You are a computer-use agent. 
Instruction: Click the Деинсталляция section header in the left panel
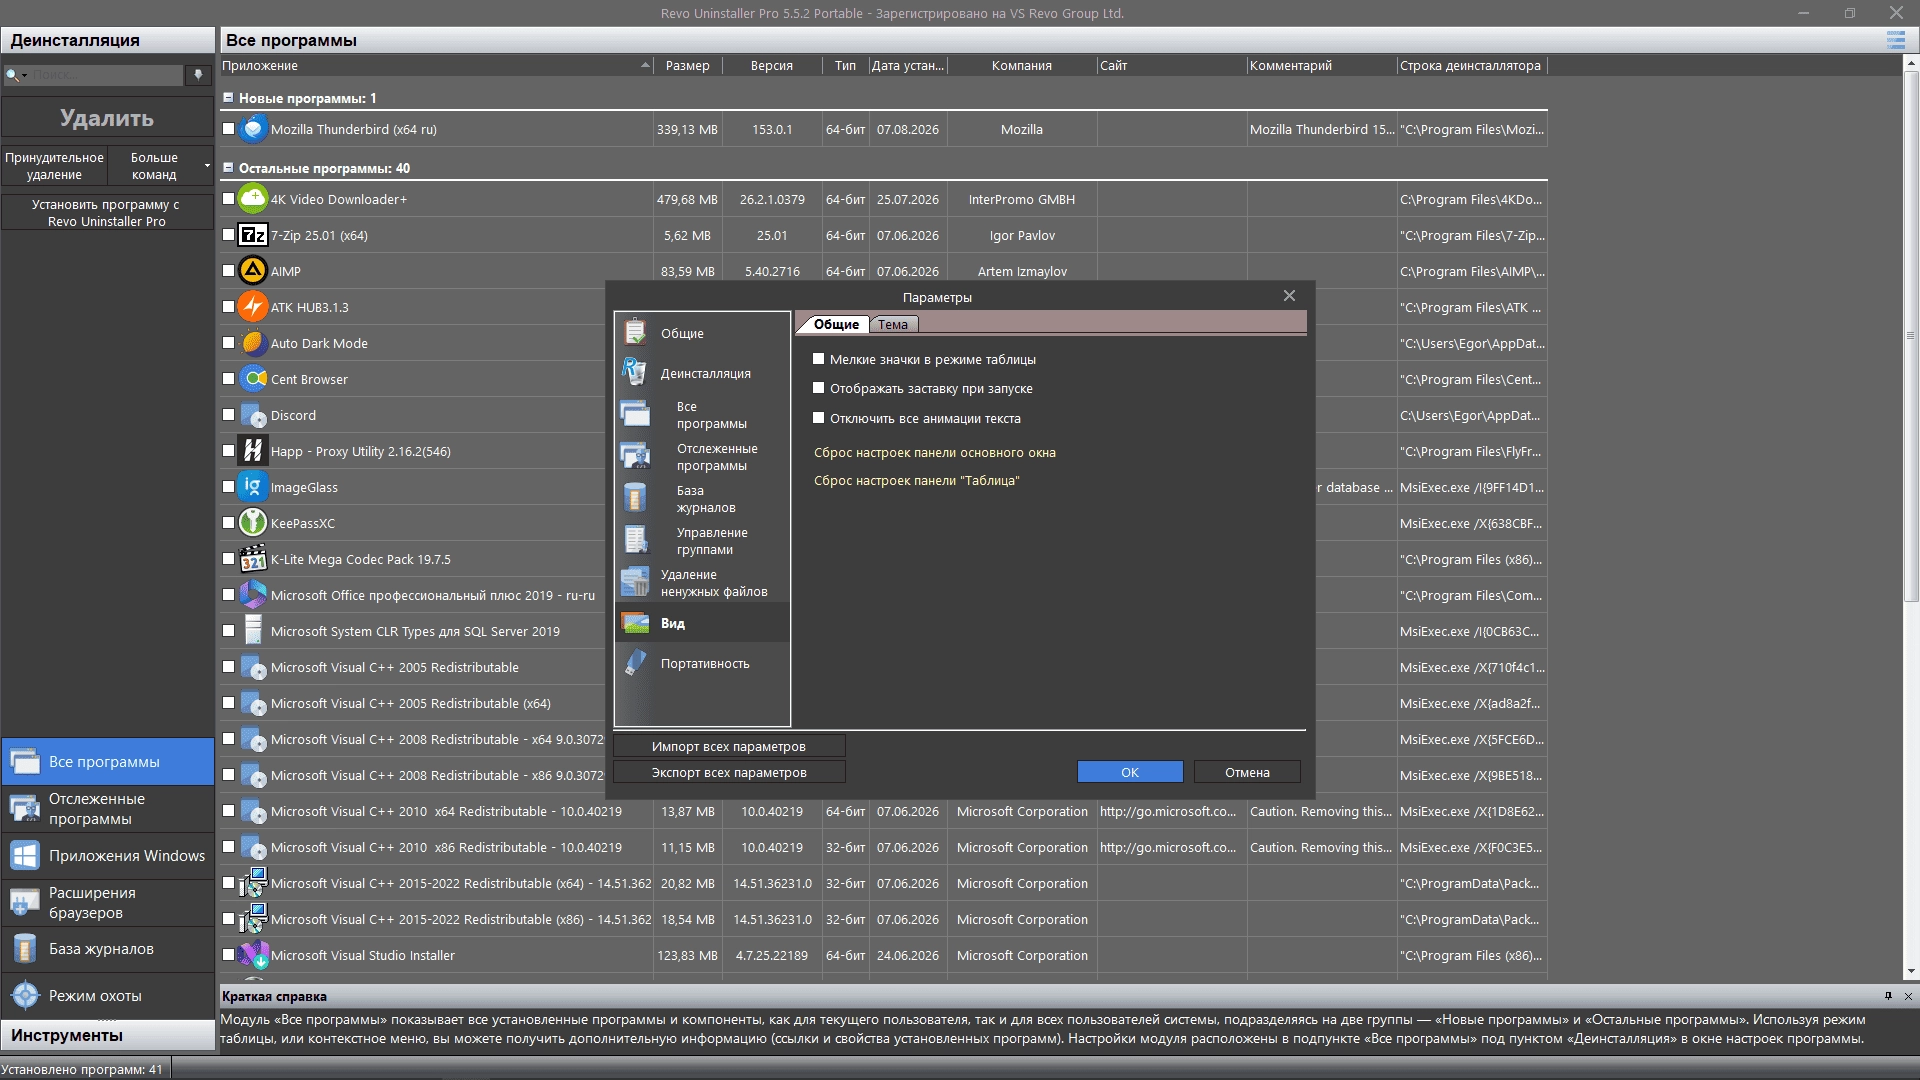click(x=108, y=40)
